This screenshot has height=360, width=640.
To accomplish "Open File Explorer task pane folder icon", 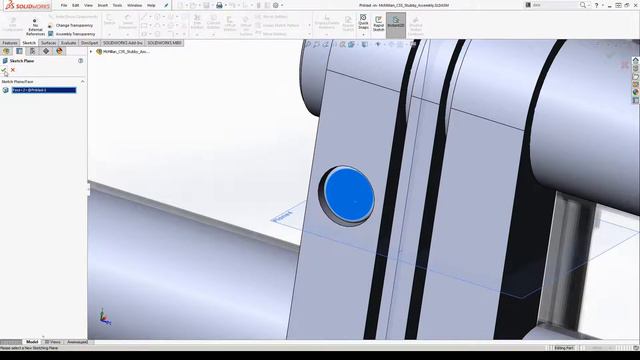I will pos(636,77).
